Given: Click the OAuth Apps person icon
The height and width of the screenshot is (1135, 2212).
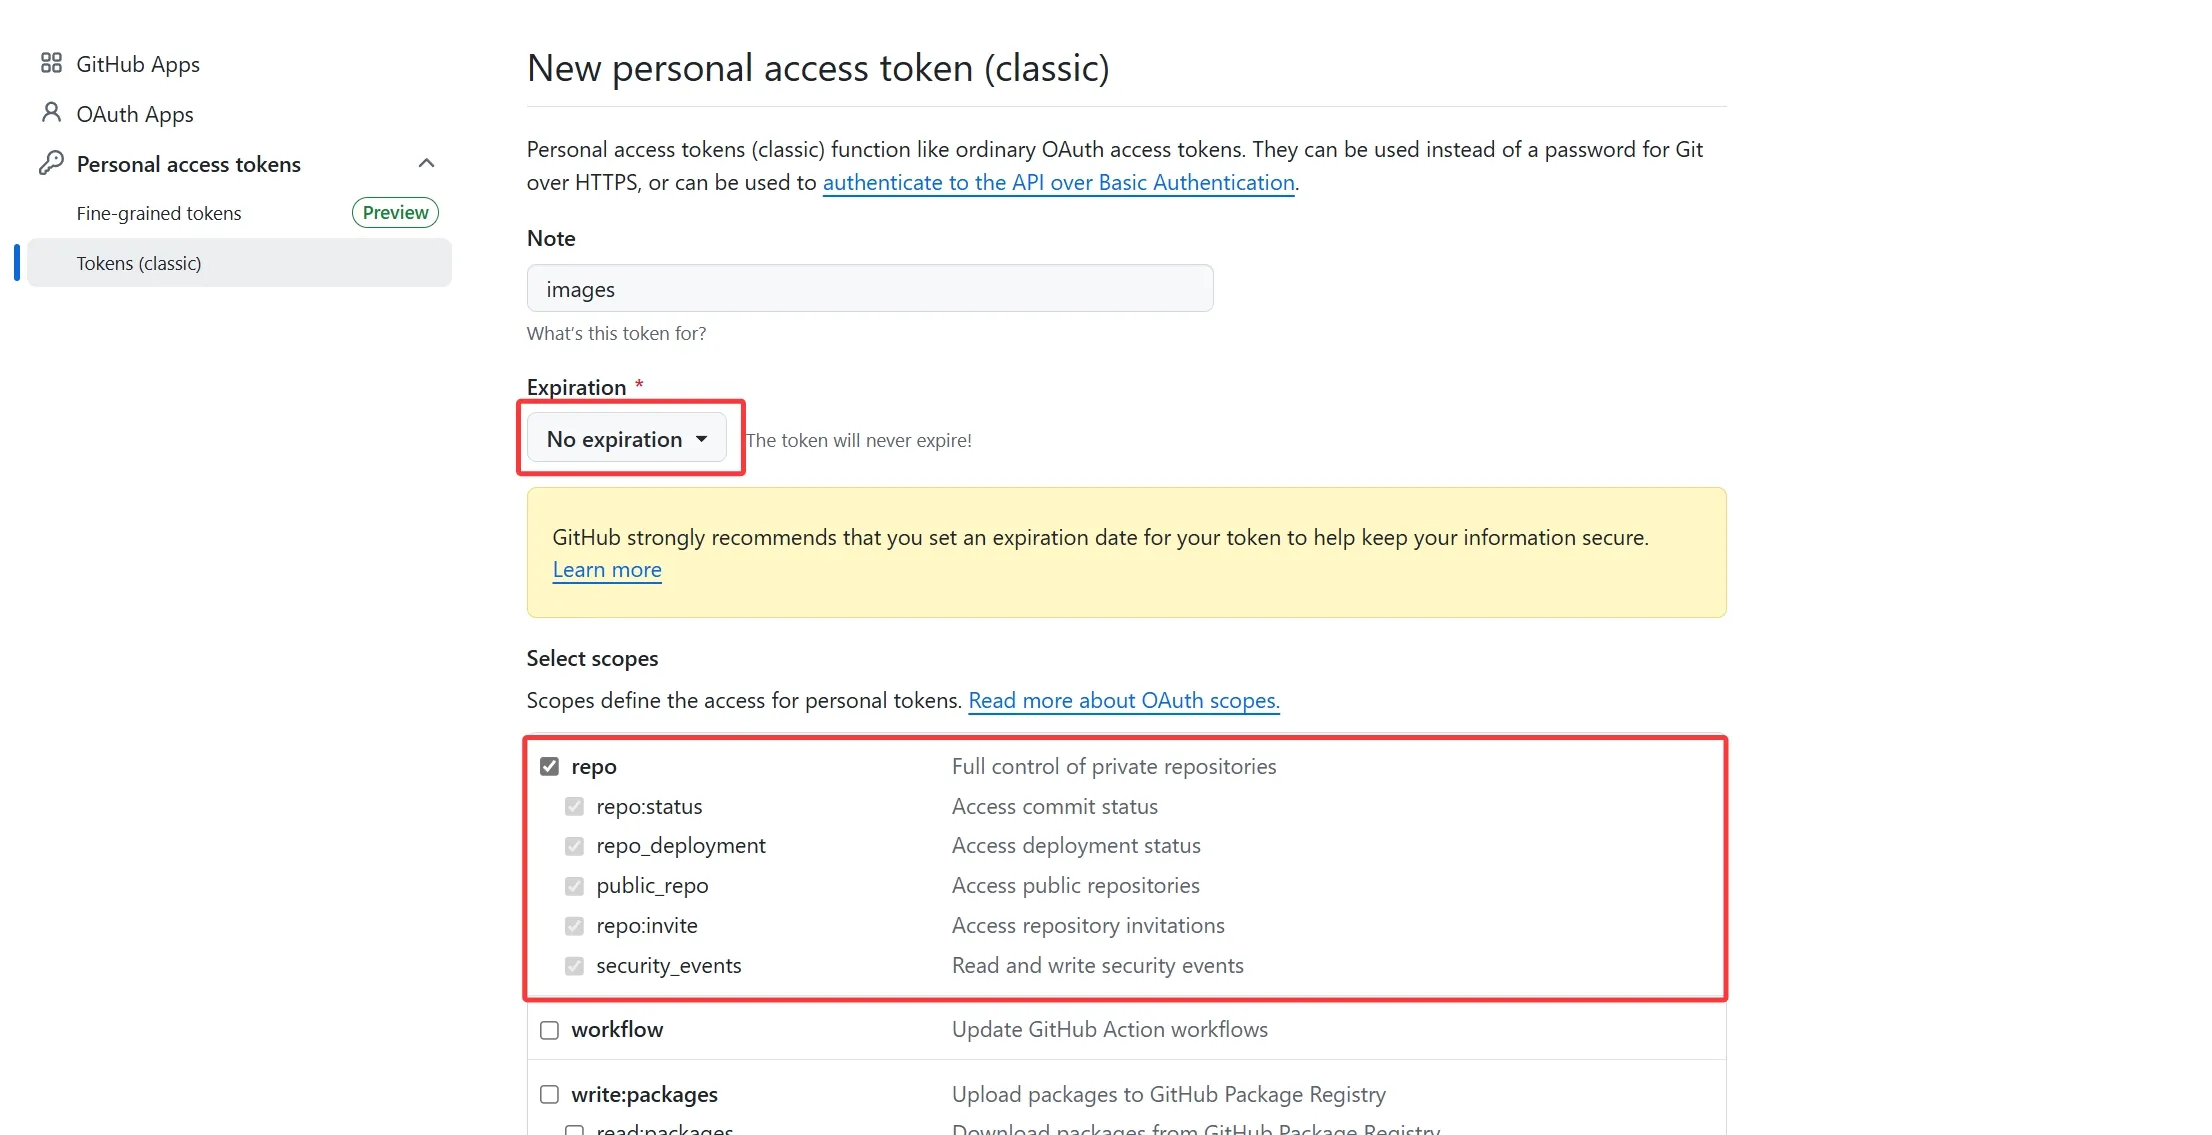Looking at the screenshot, I should 51,113.
